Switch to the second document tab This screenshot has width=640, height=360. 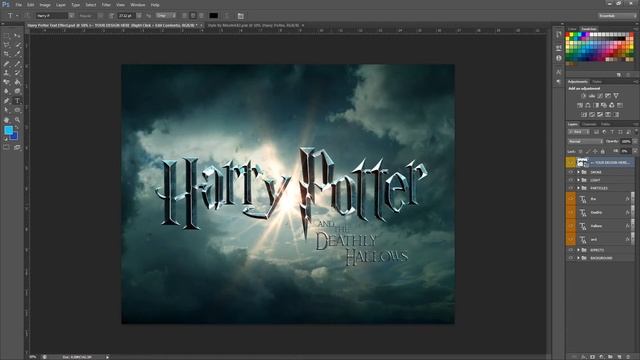[253, 25]
